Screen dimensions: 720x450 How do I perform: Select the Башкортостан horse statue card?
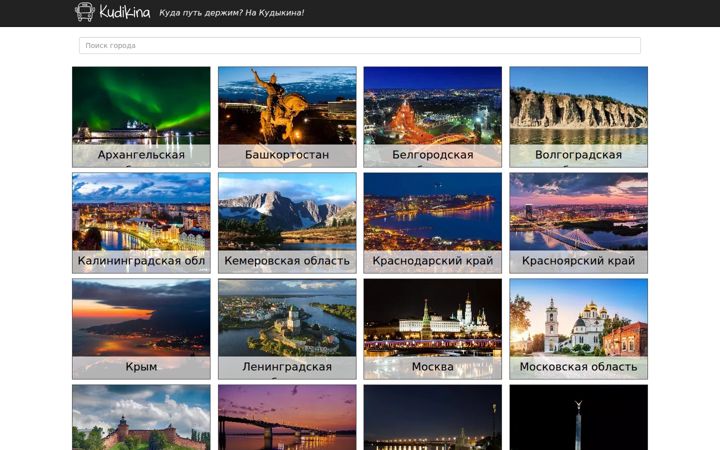coord(287,117)
